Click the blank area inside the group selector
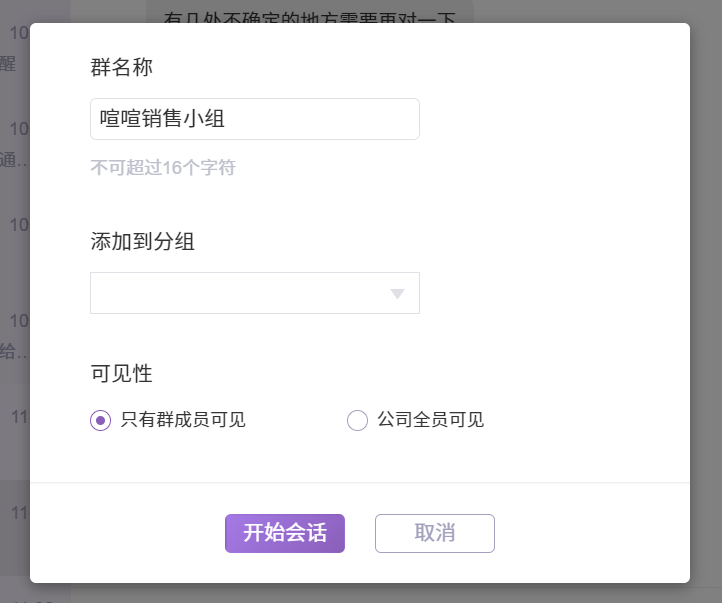 pos(230,293)
